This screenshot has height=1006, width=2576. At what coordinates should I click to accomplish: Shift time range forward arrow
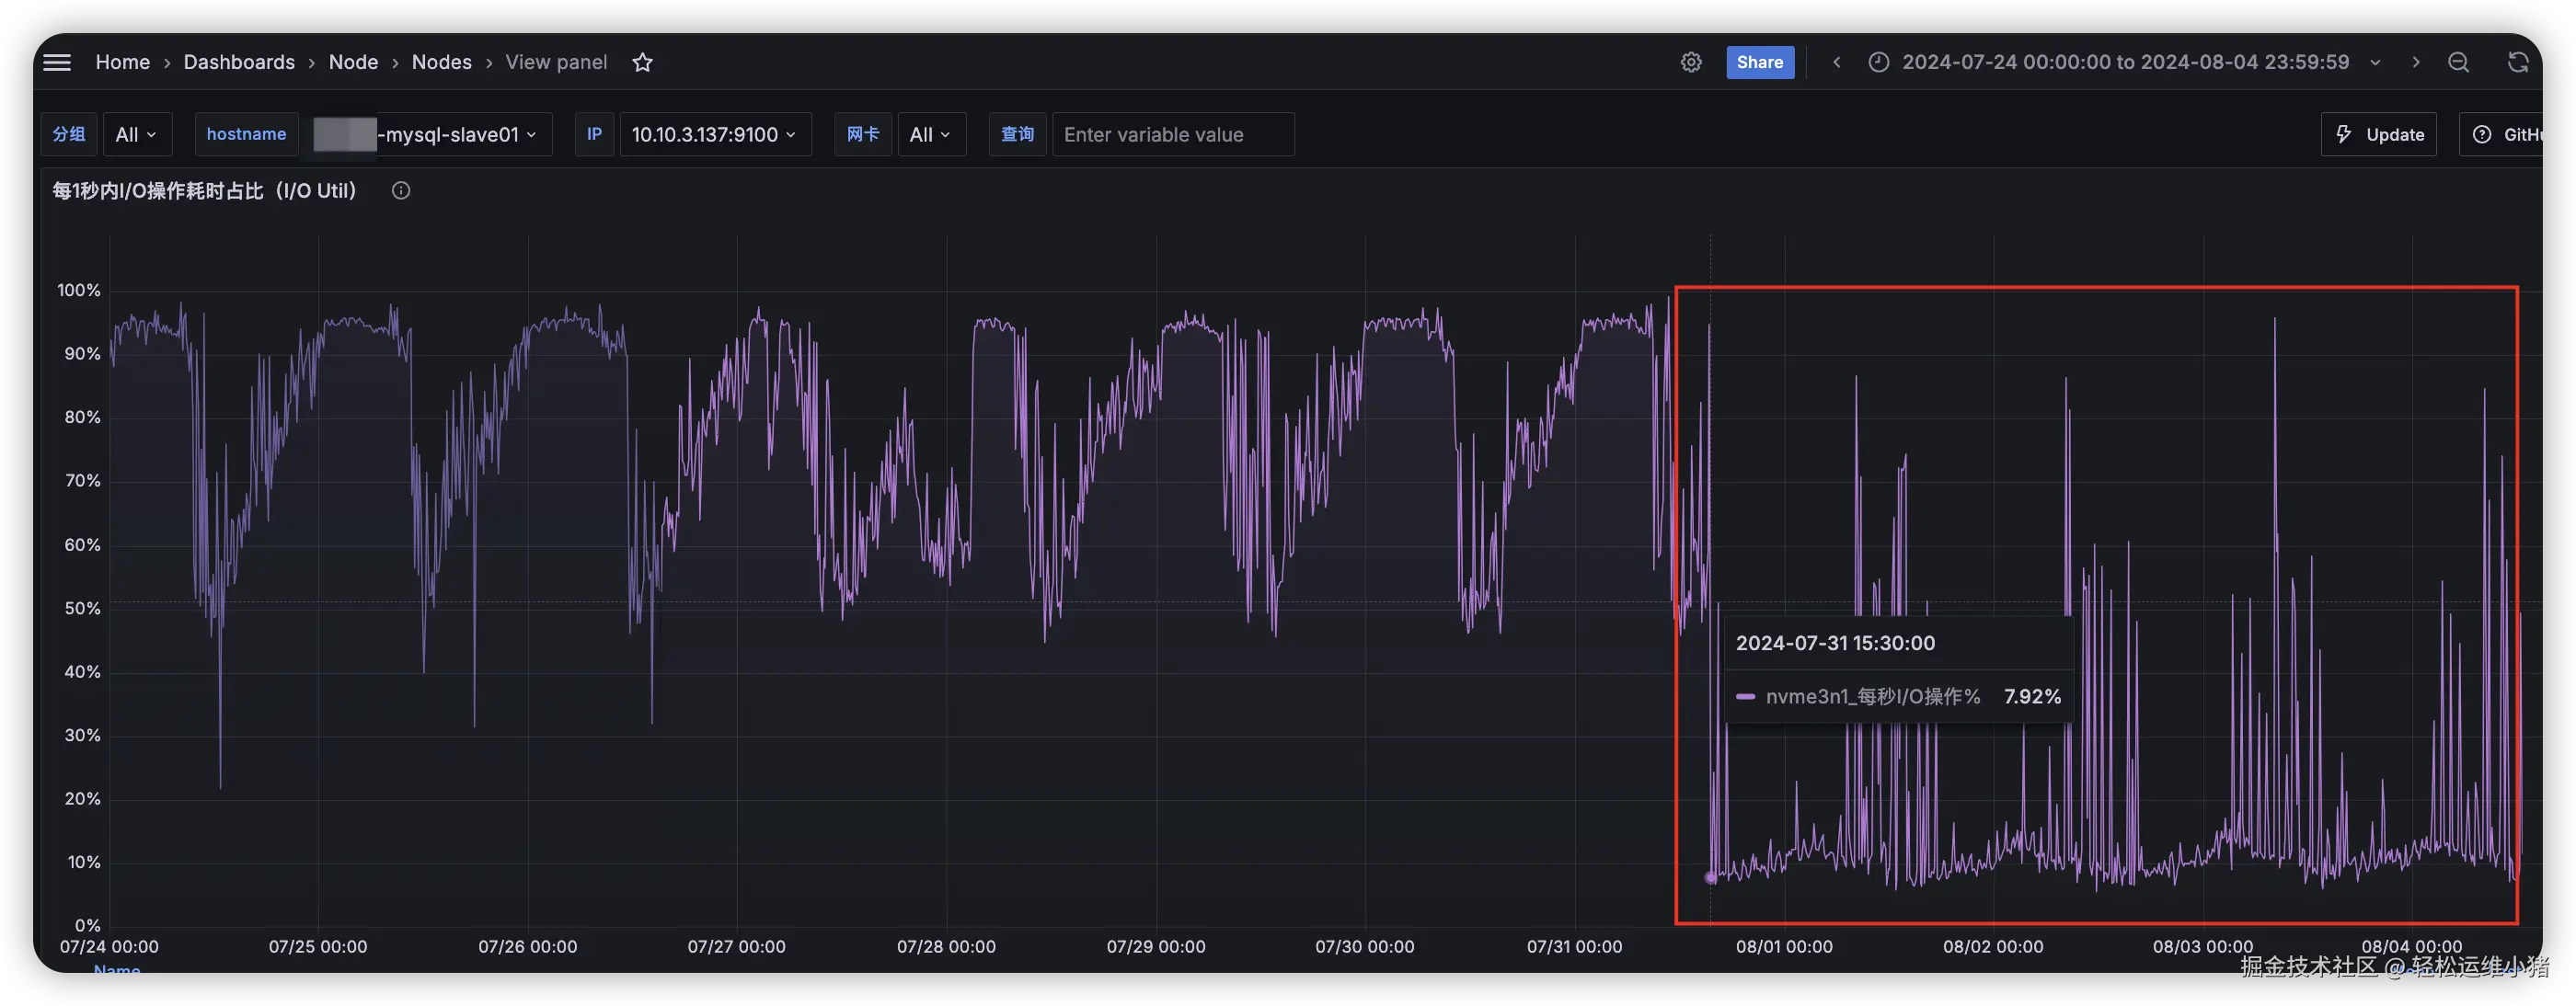[x=2415, y=62]
